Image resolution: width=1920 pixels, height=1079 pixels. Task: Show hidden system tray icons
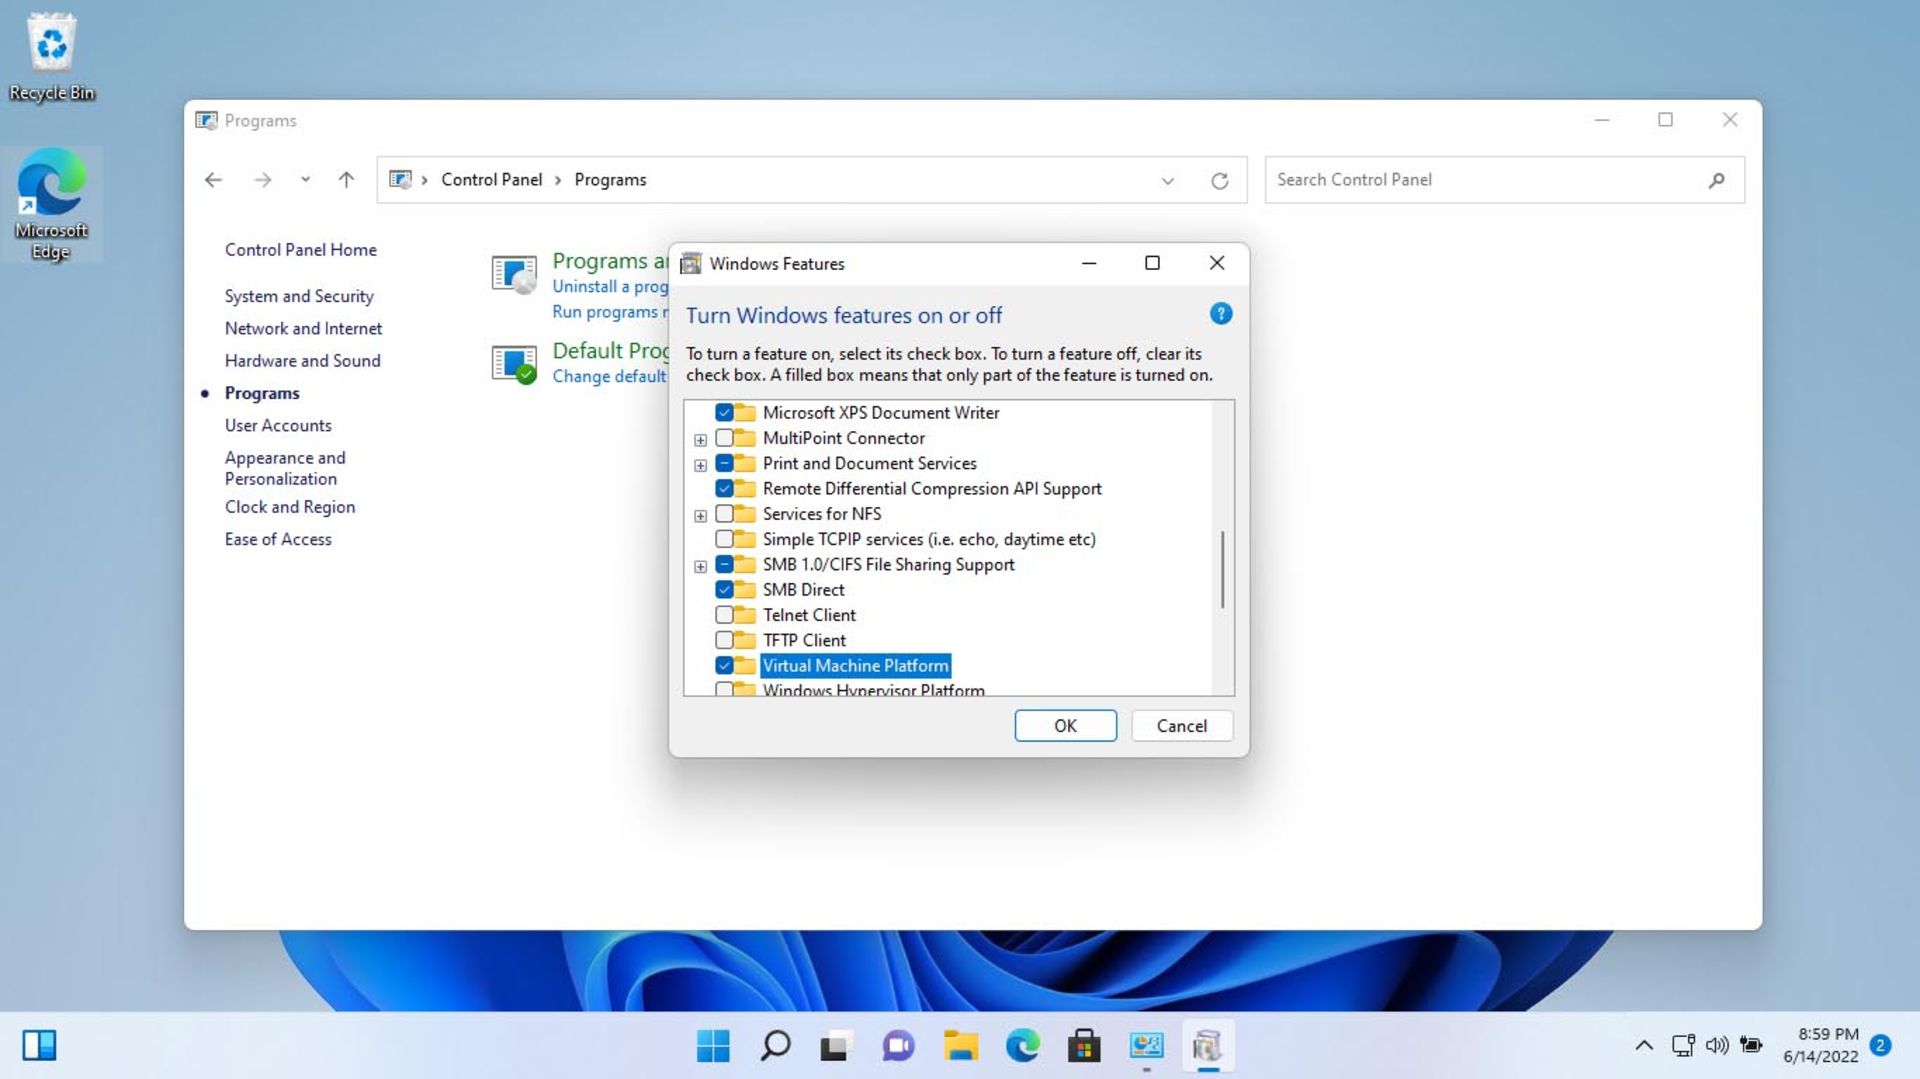pyautogui.click(x=1644, y=1046)
